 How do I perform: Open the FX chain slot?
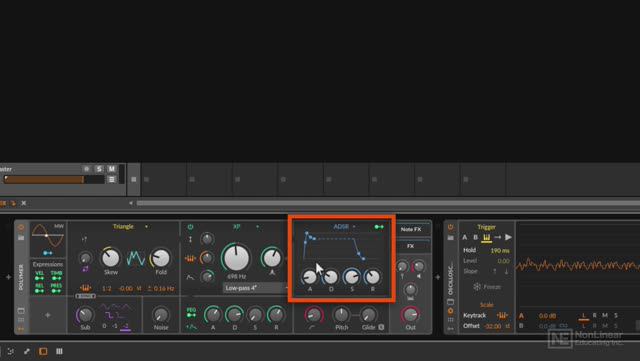point(411,246)
